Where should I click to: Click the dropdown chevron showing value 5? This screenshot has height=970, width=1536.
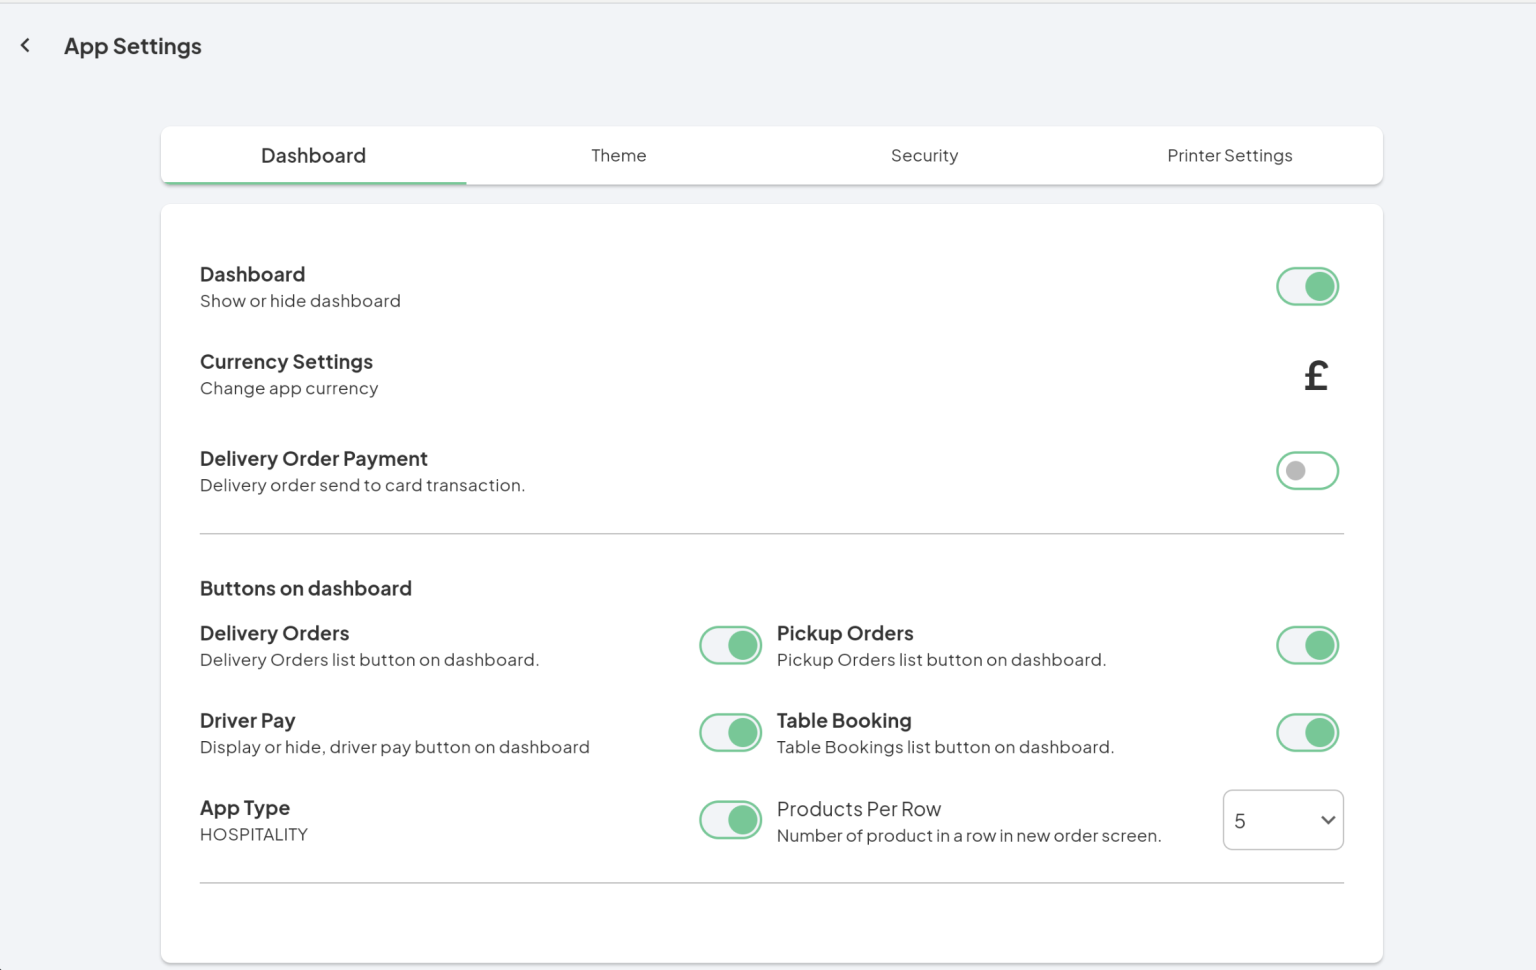click(x=1326, y=819)
